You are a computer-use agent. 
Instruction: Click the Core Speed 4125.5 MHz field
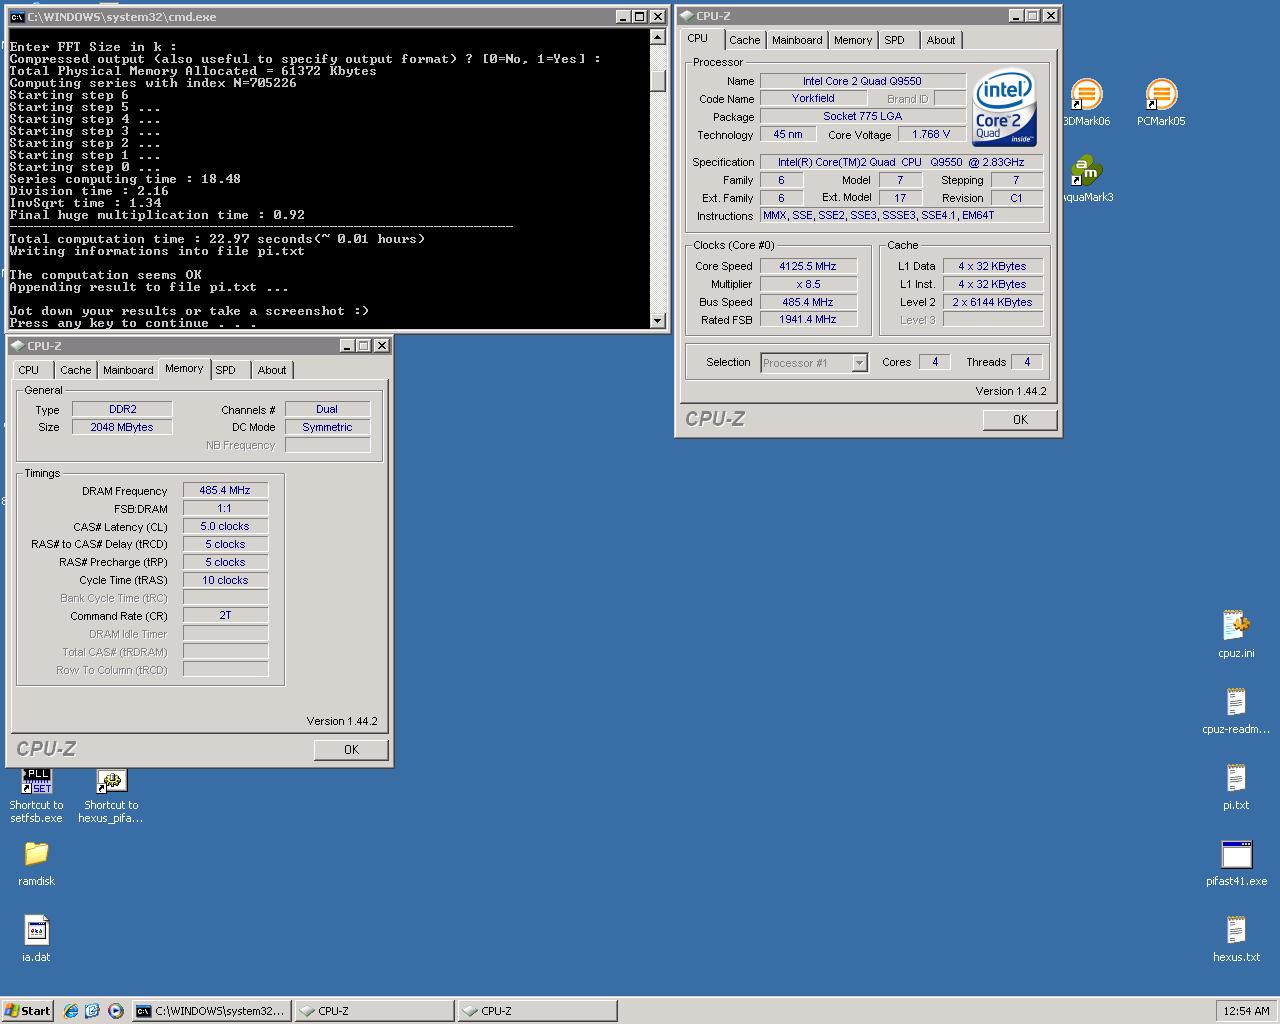click(x=808, y=266)
